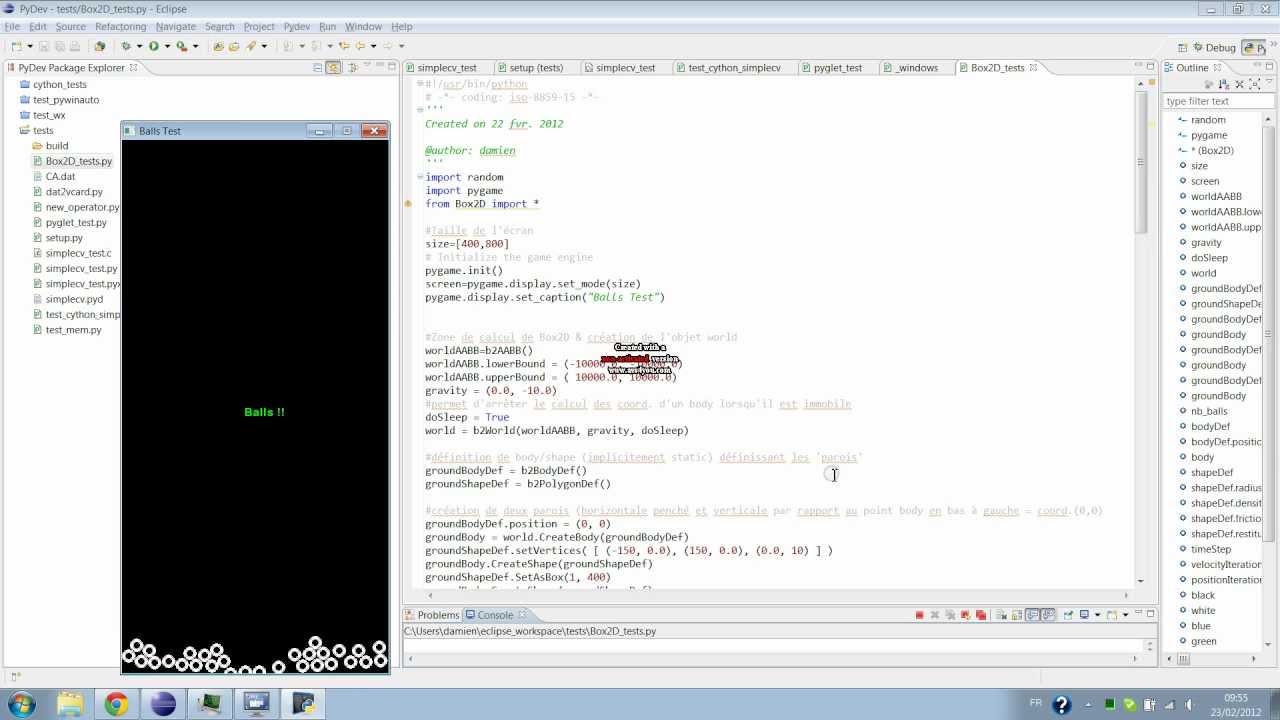Run the program with green Run icon
1280x720 pixels.
point(153,46)
